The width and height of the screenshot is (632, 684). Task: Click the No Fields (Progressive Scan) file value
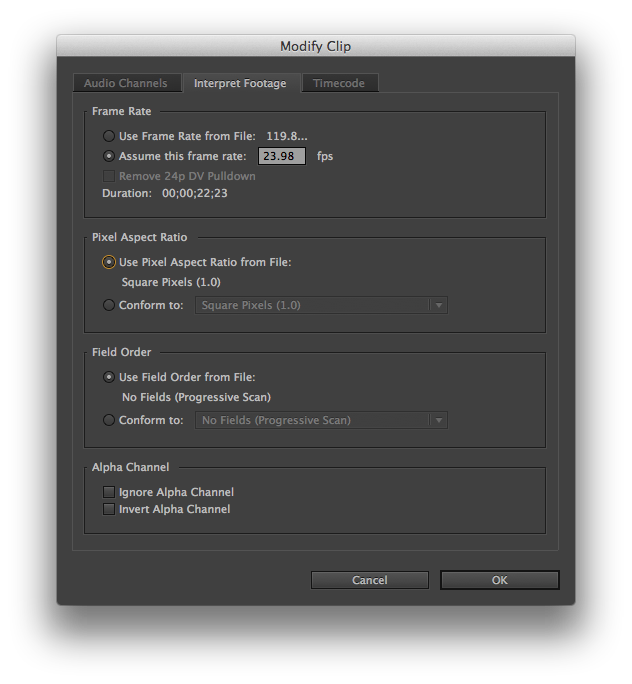pyautogui.click(x=197, y=397)
